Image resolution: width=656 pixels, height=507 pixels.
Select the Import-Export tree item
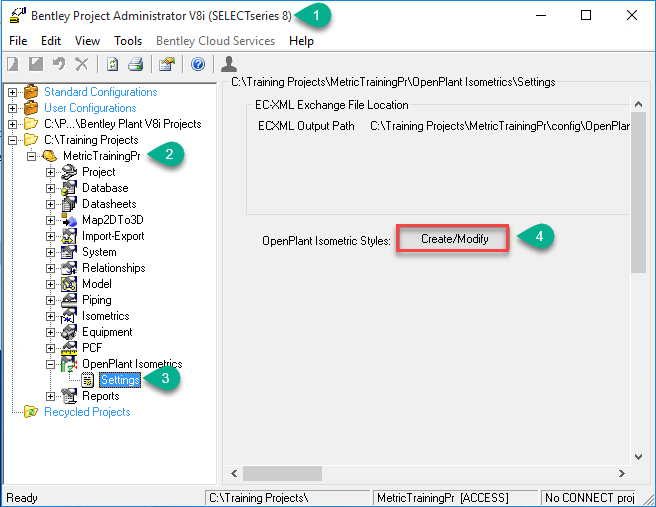point(113,236)
